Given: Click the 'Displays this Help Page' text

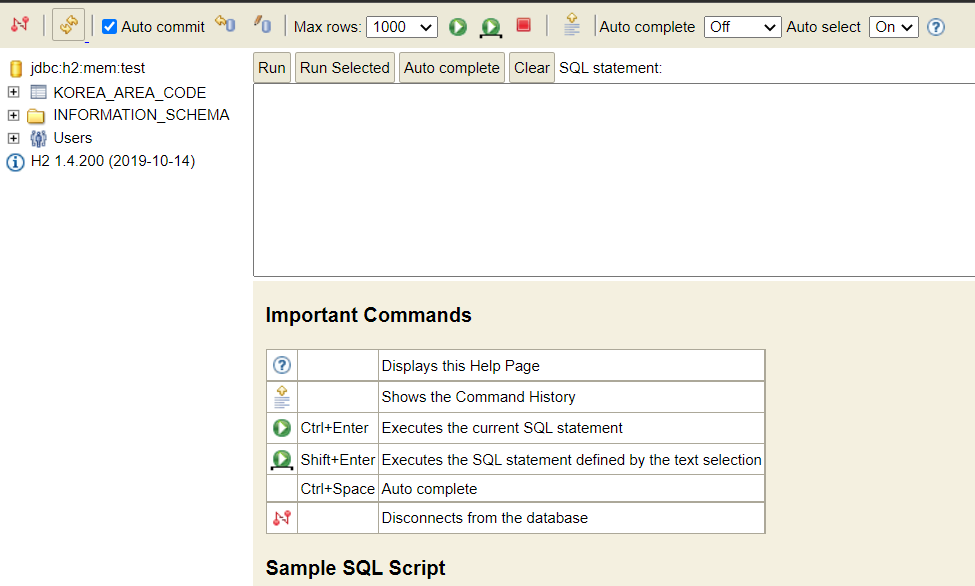Looking at the screenshot, I should (x=461, y=366).
